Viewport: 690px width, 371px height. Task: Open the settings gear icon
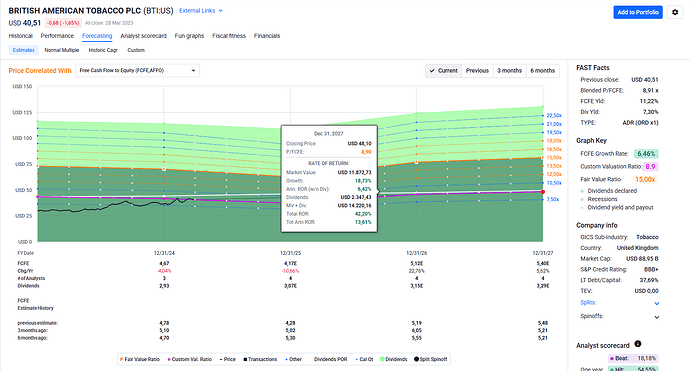point(675,12)
